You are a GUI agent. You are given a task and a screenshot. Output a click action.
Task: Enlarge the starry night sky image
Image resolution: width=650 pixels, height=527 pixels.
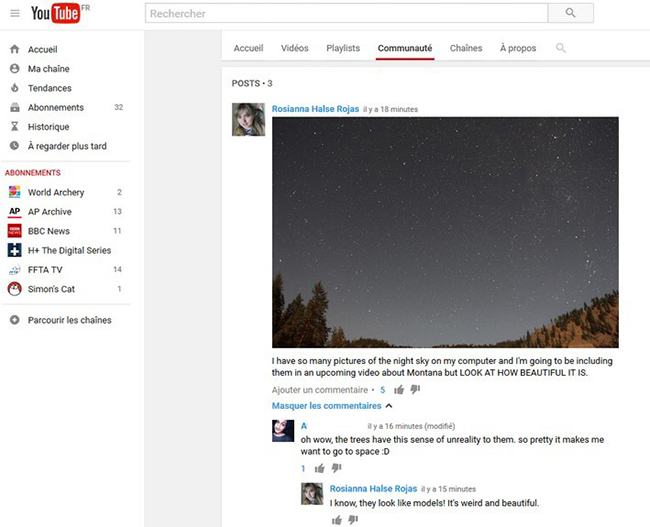[445, 232]
